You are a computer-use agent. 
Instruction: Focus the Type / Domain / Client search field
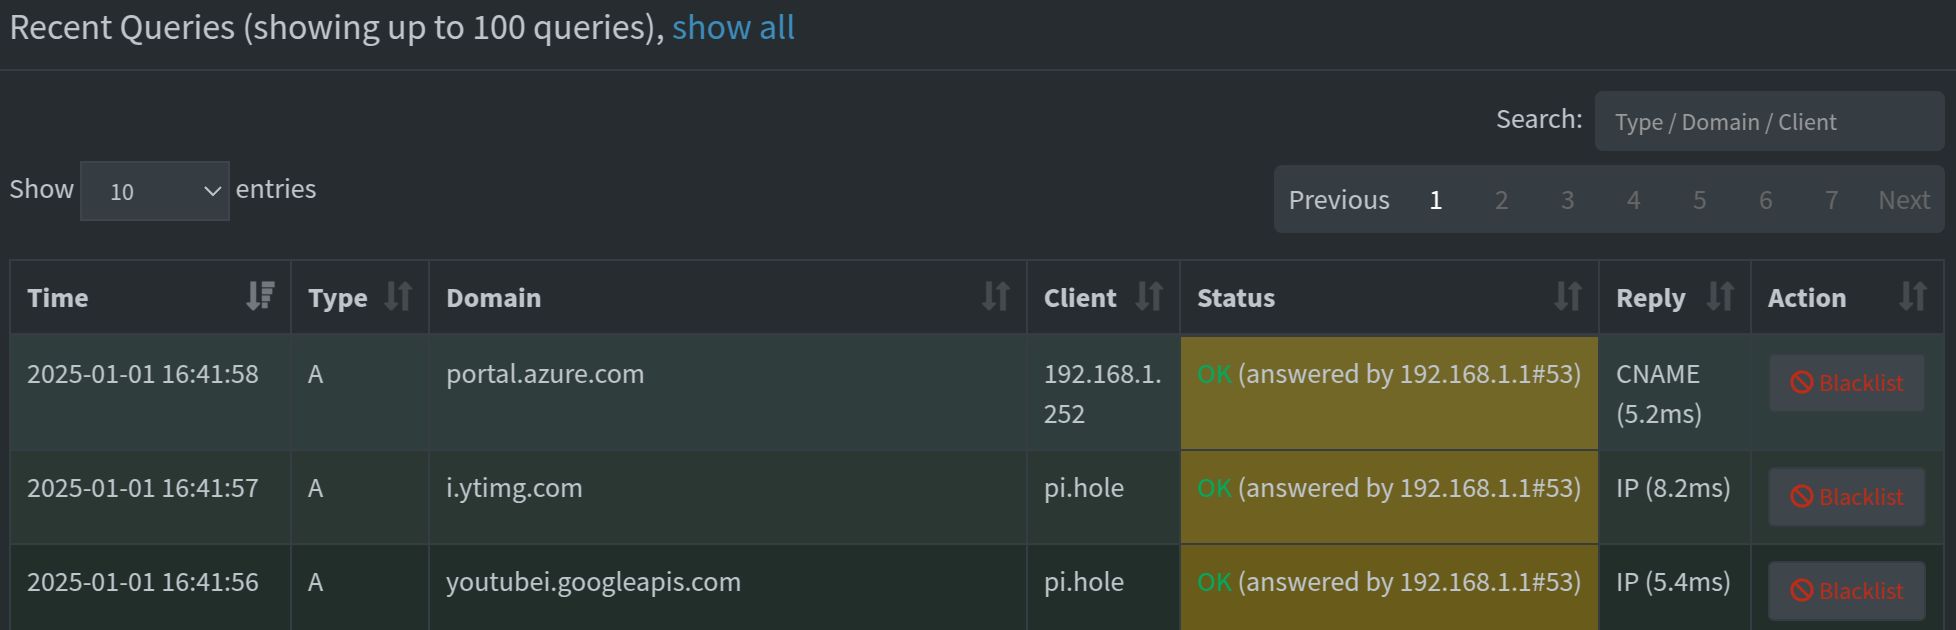(1769, 121)
